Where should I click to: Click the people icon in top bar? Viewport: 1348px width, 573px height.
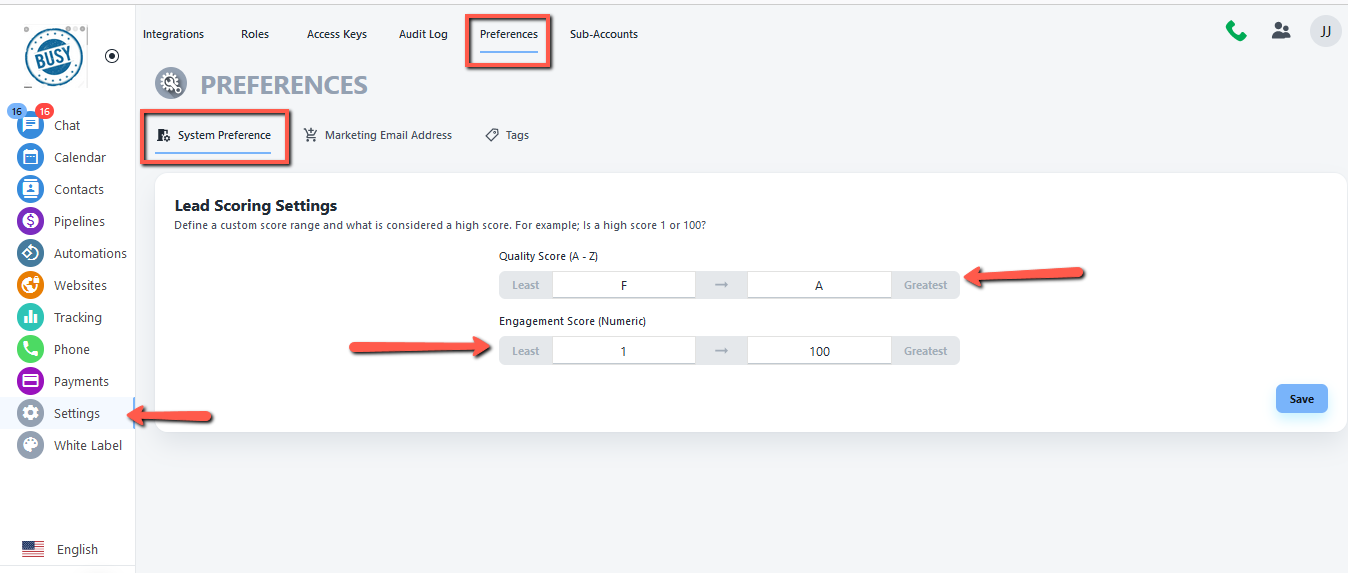point(1281,31)
